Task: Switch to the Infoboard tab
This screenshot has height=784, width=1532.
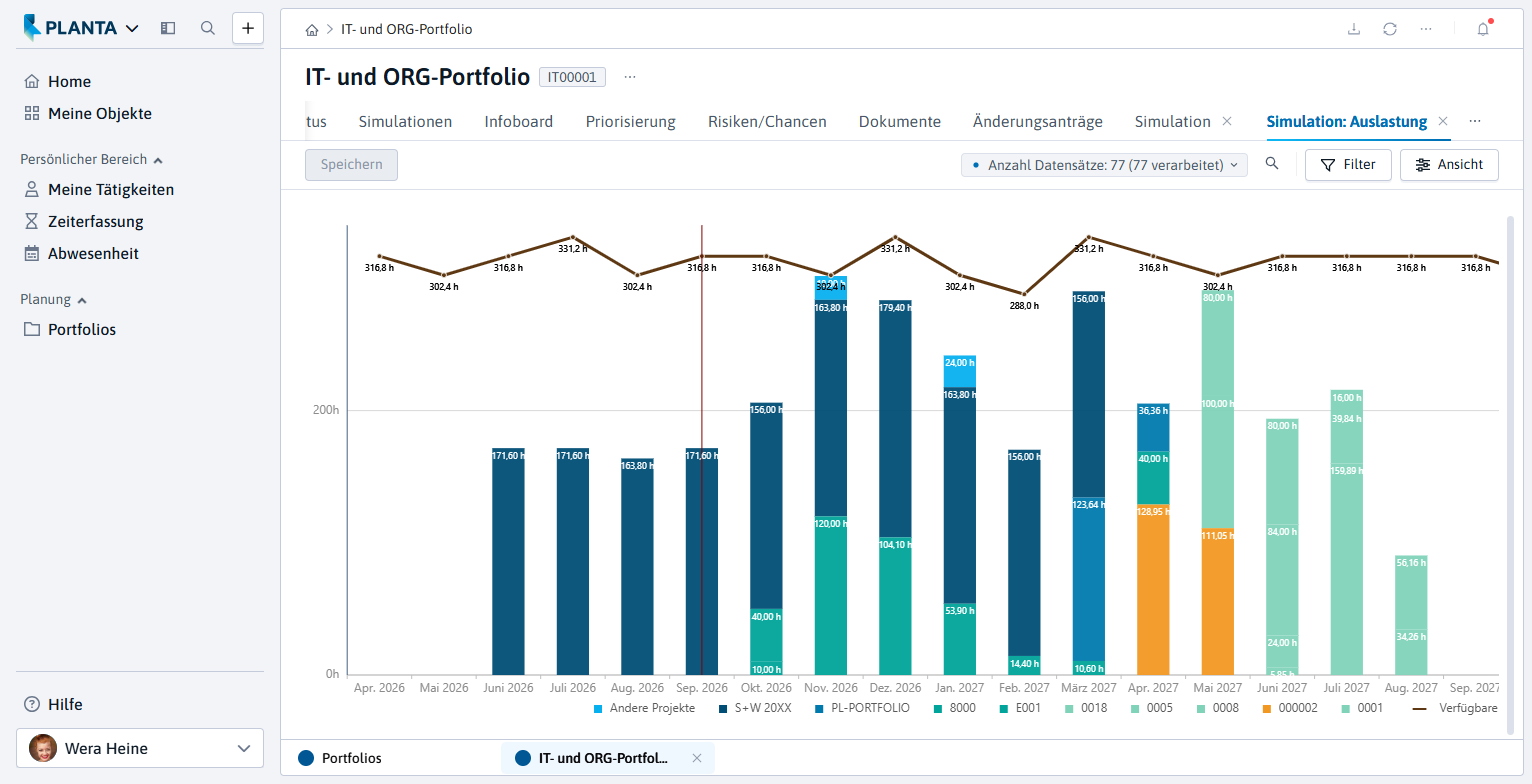Action: point(519,122)
